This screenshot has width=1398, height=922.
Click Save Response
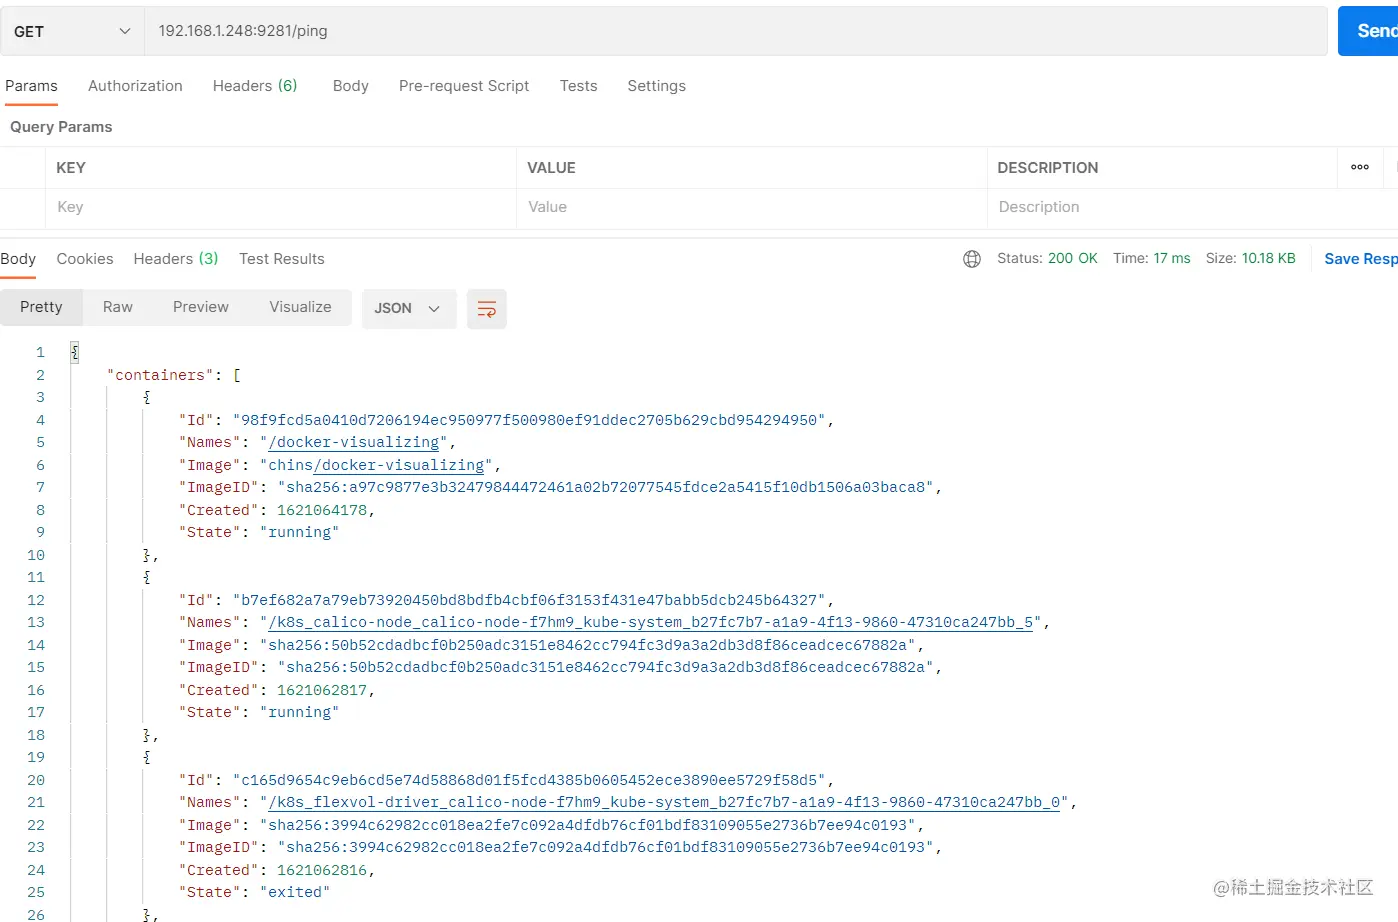[1360, 259]
